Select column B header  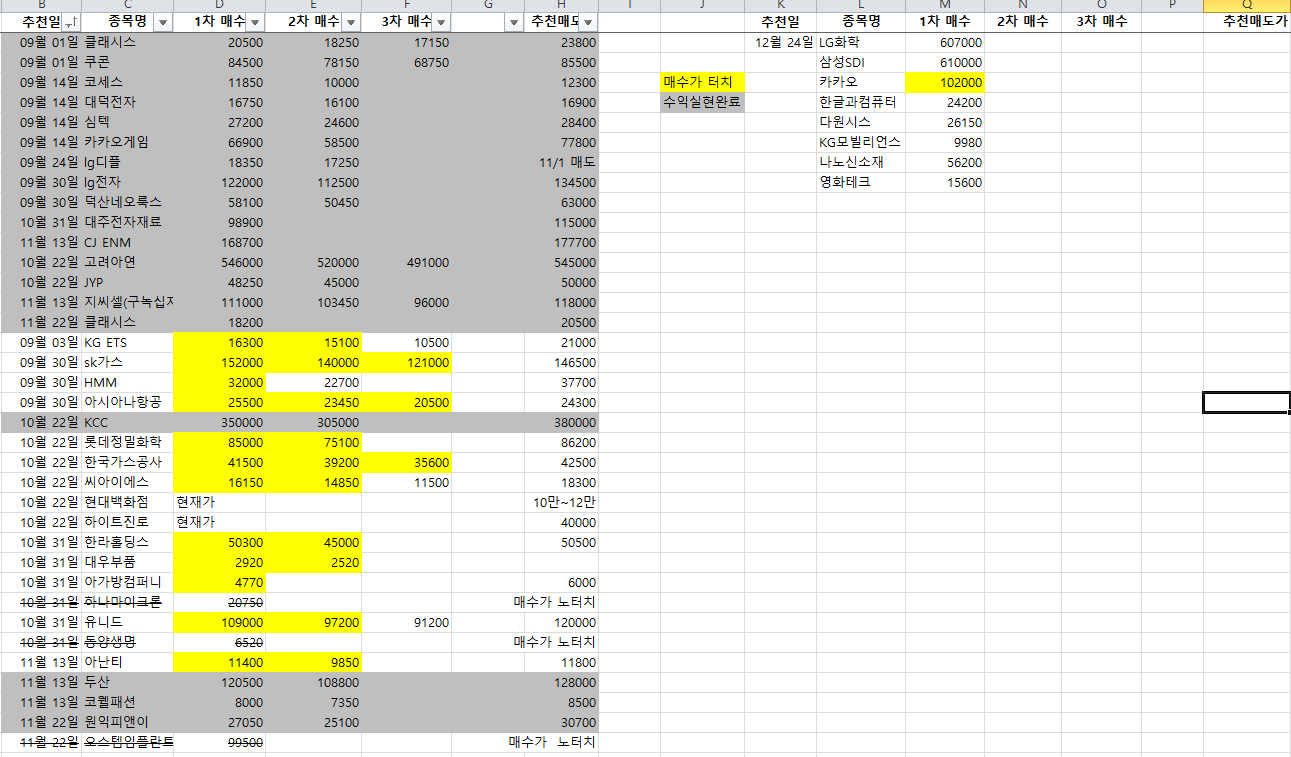[x=41, y=5]
